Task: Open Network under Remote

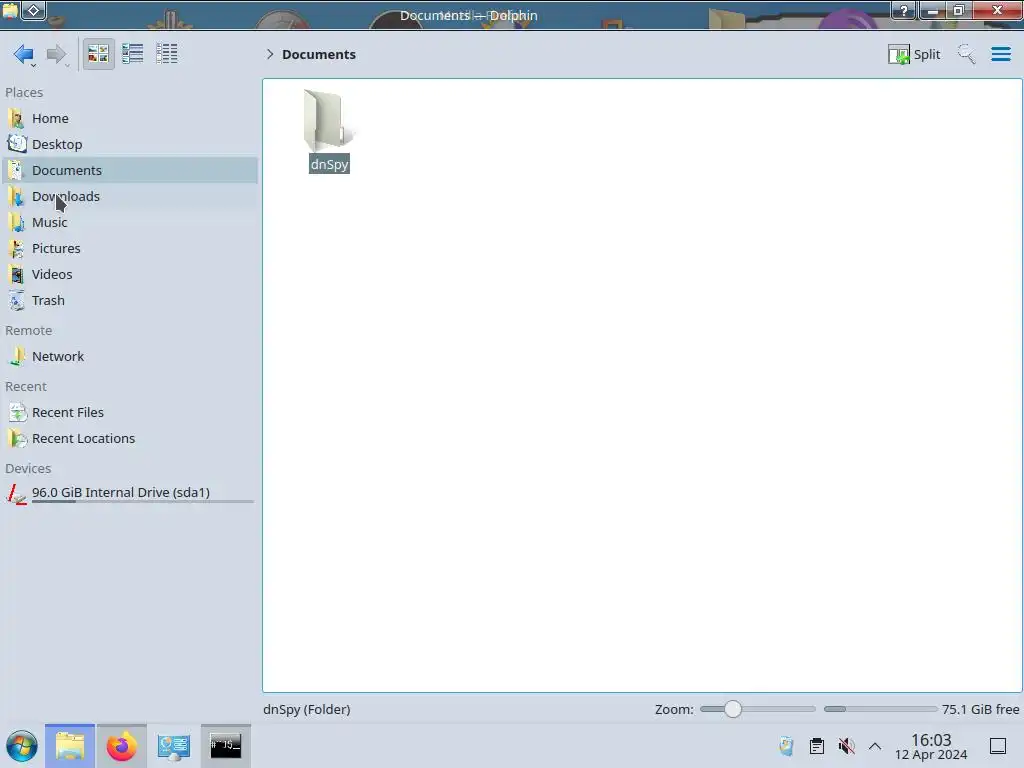Action: 130,357
